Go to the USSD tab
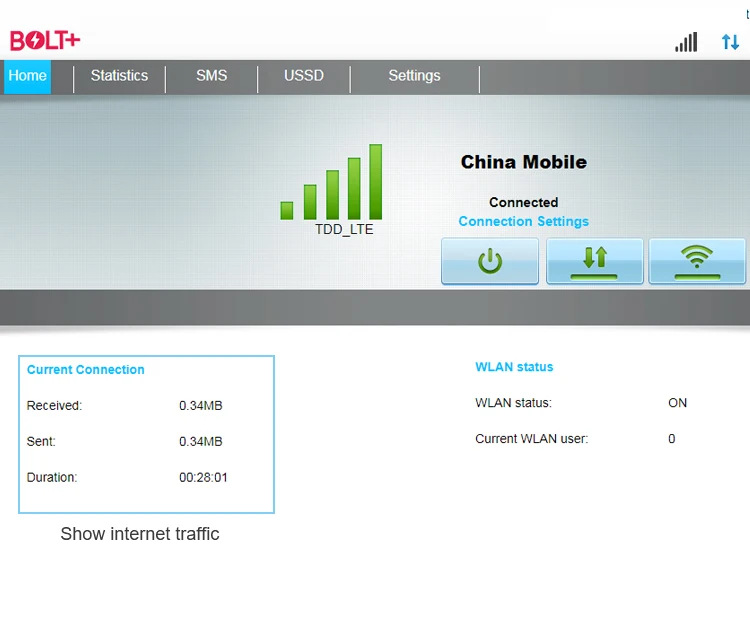 (304, 76)
